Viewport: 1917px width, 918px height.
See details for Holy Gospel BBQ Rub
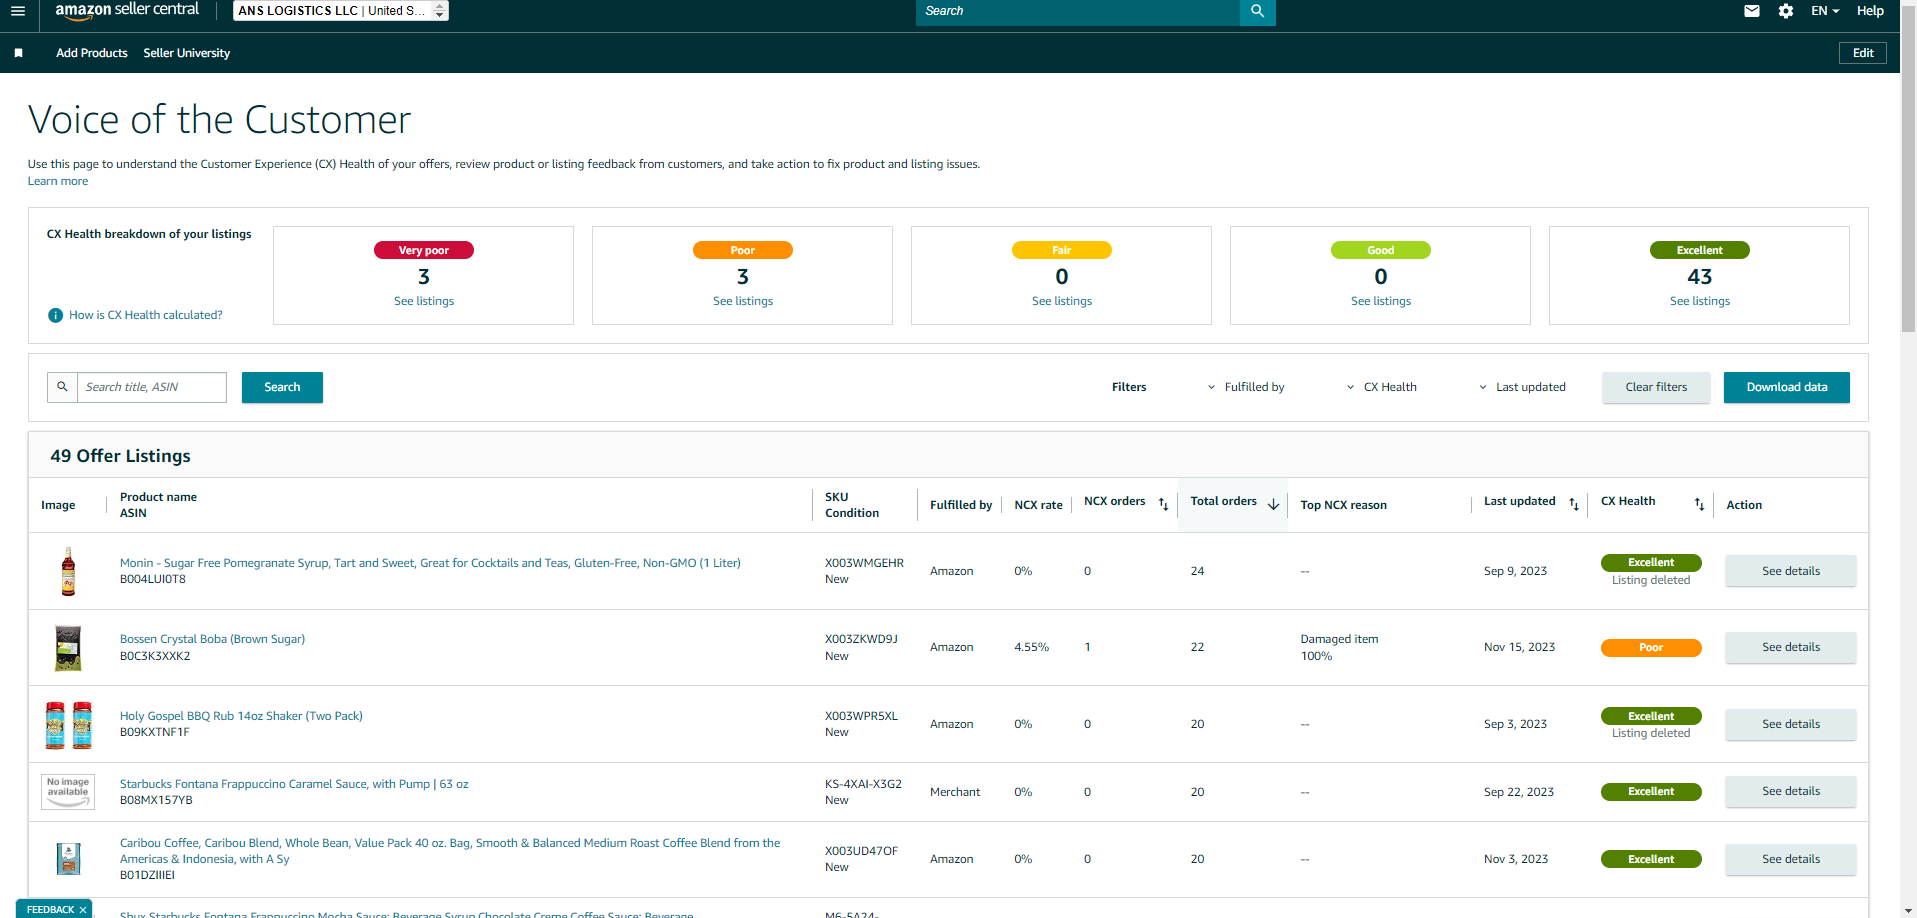[1790, 724]
